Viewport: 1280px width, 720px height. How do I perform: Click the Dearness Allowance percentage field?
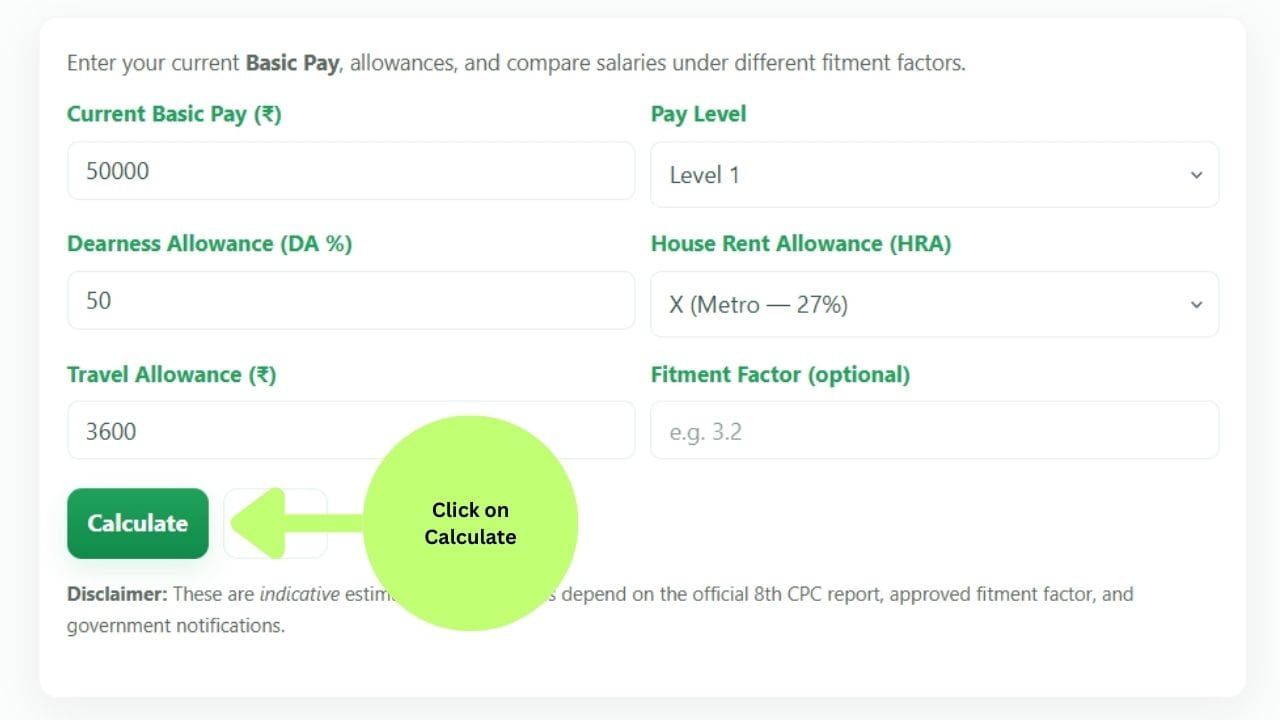pyautogui.click(x=350, y=300)
